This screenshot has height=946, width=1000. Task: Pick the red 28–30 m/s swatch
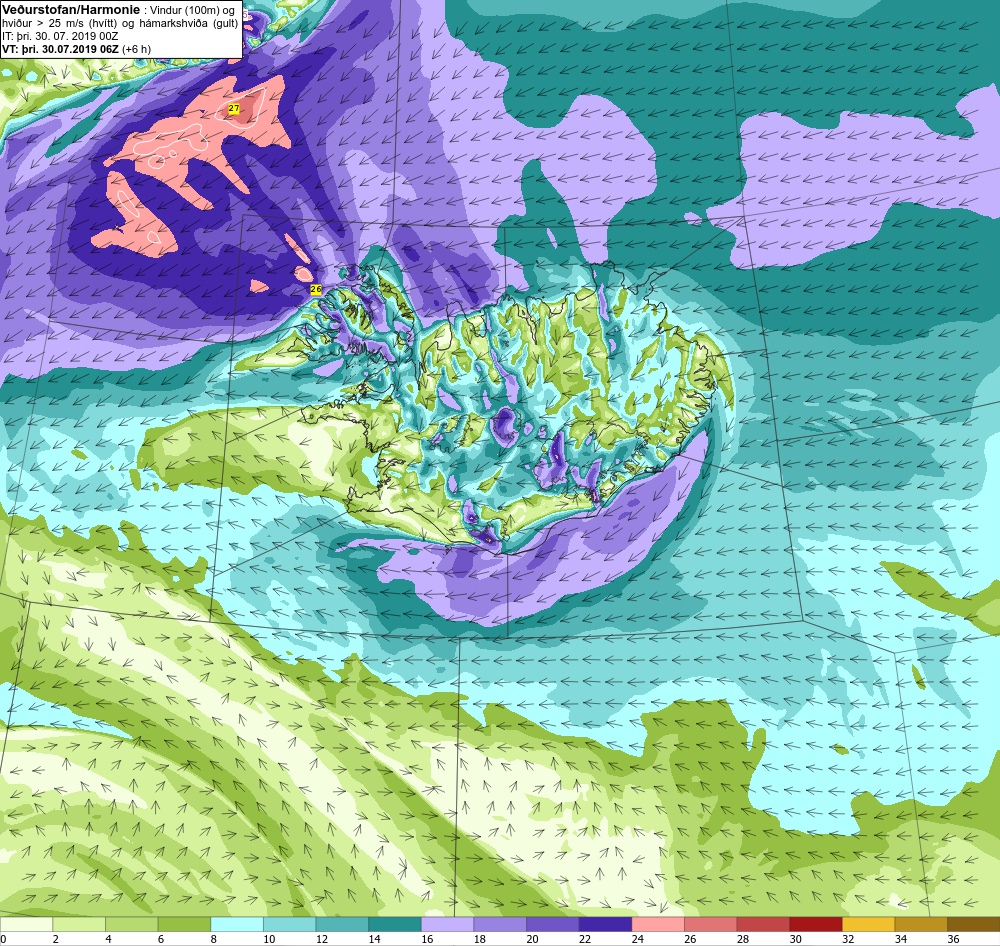point(763,924)
